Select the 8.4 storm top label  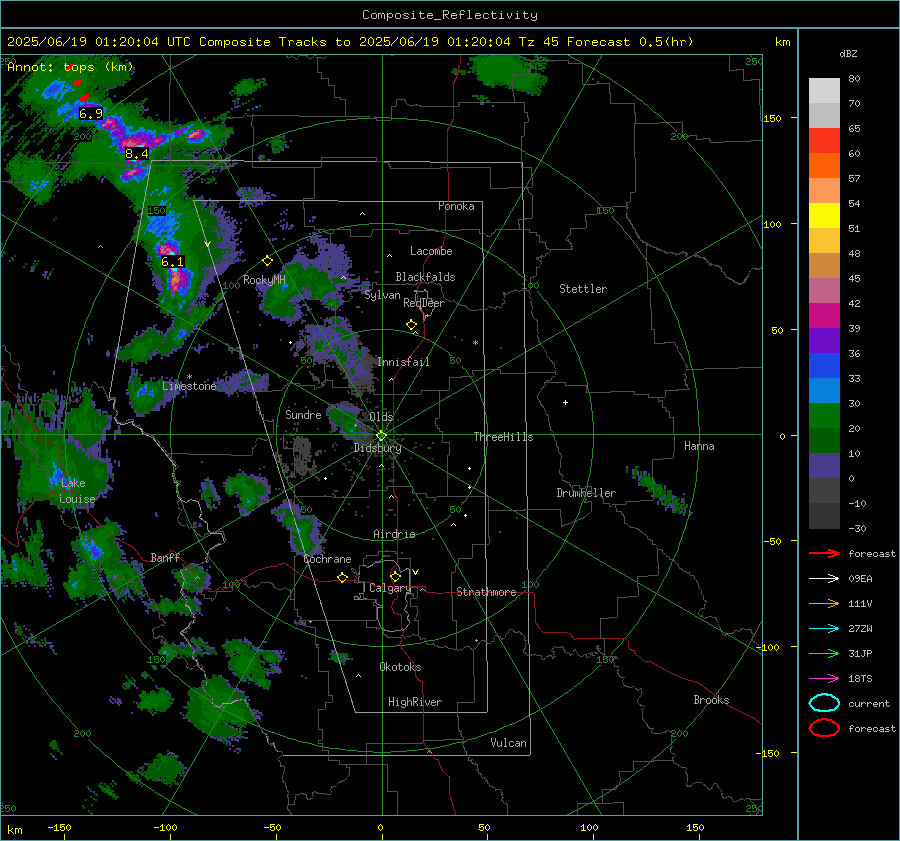[137, 154]
